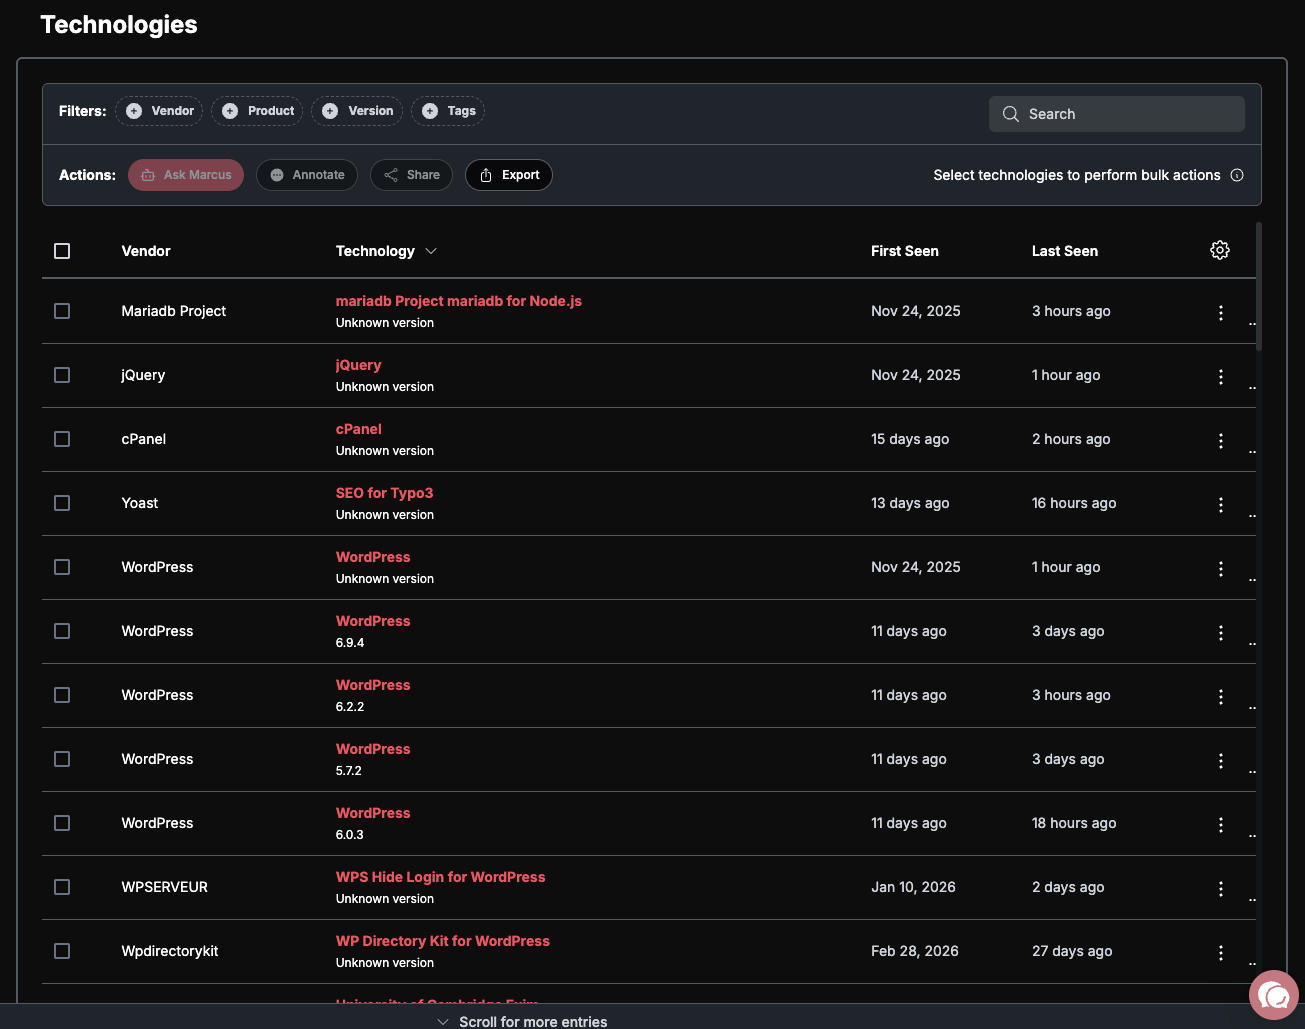Open row menu for Yoast
The width and height of the screenshot is (1305, 1029).
pos(1221,504)
